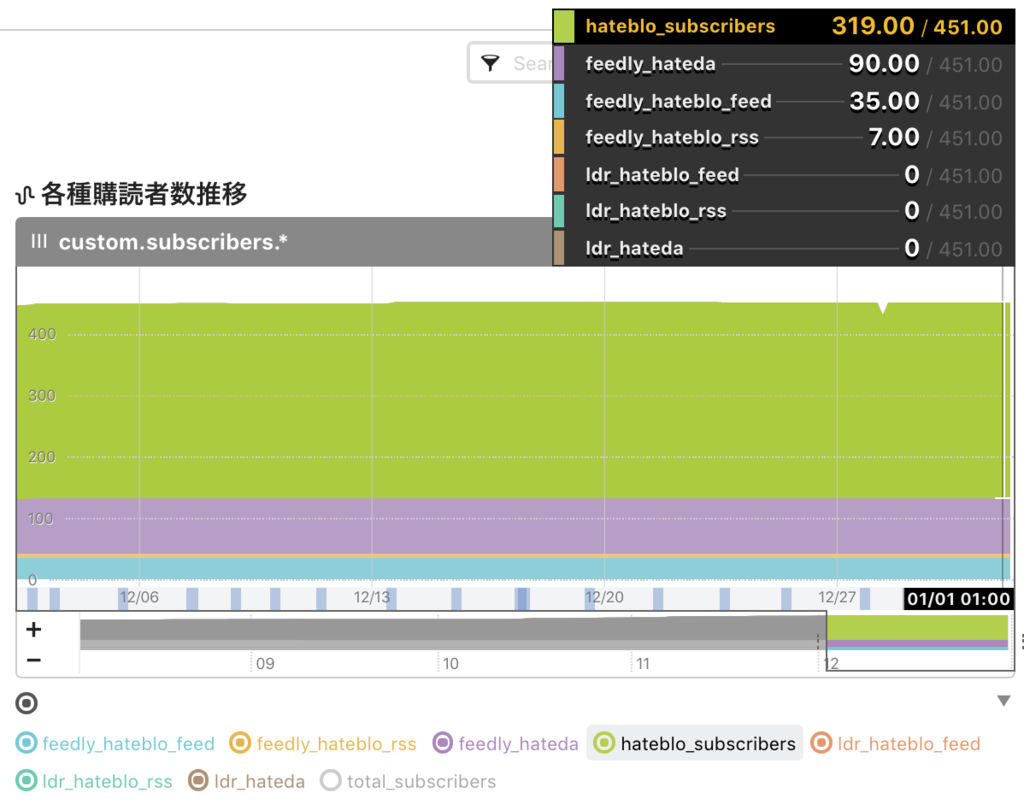The image size is (1024, 810).
Task: Click the white dip marker near 12/27
Action: tap(883, 308)
